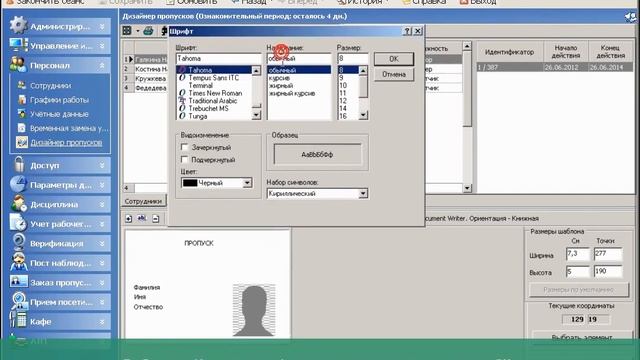Viewport: 640px width, 360px height.
Task: Click the sound icon at designer title bar
Action: [631, 17]
